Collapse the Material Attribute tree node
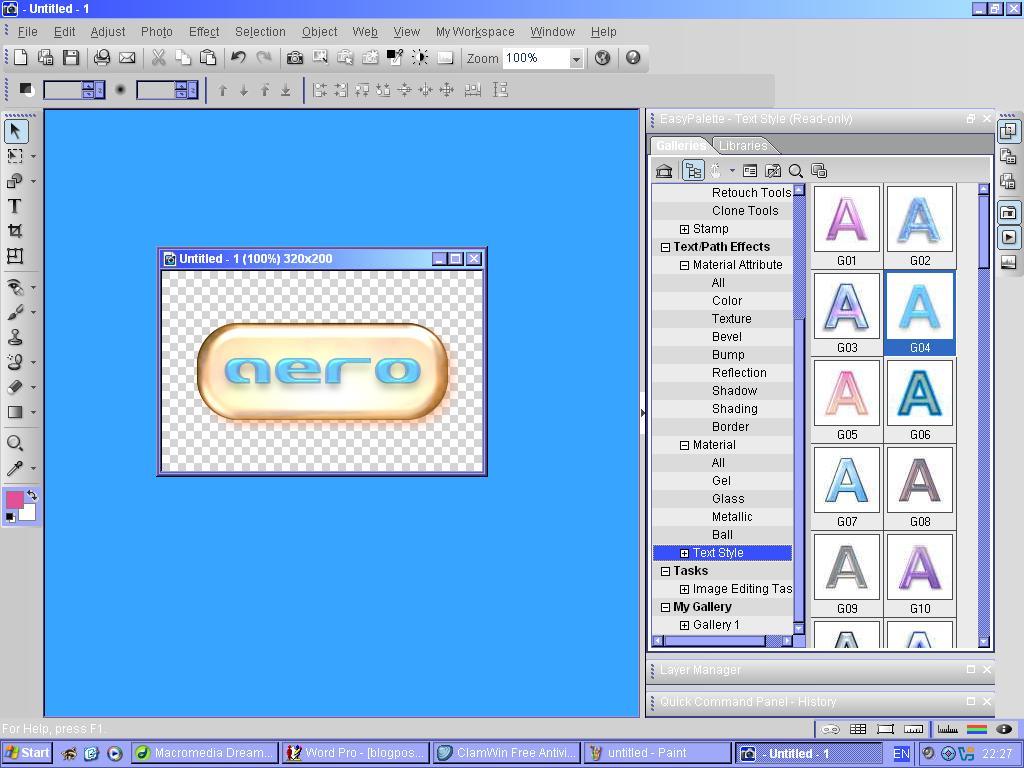 [x=684, y=265]
